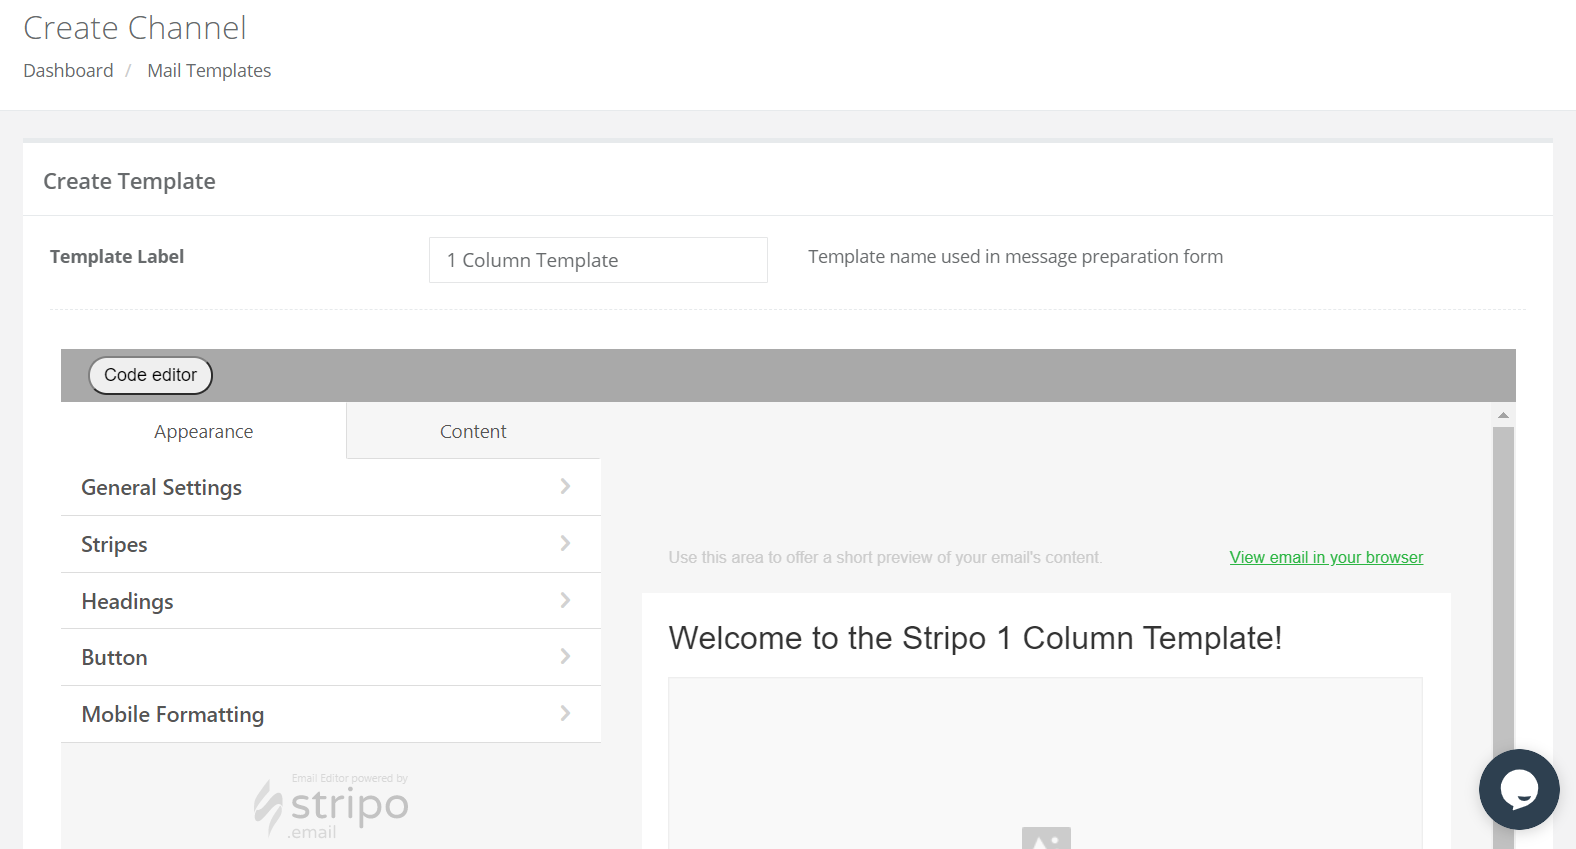The image size is (1576, 849).
Task: Click the Create Template heading
Action: 129,181
